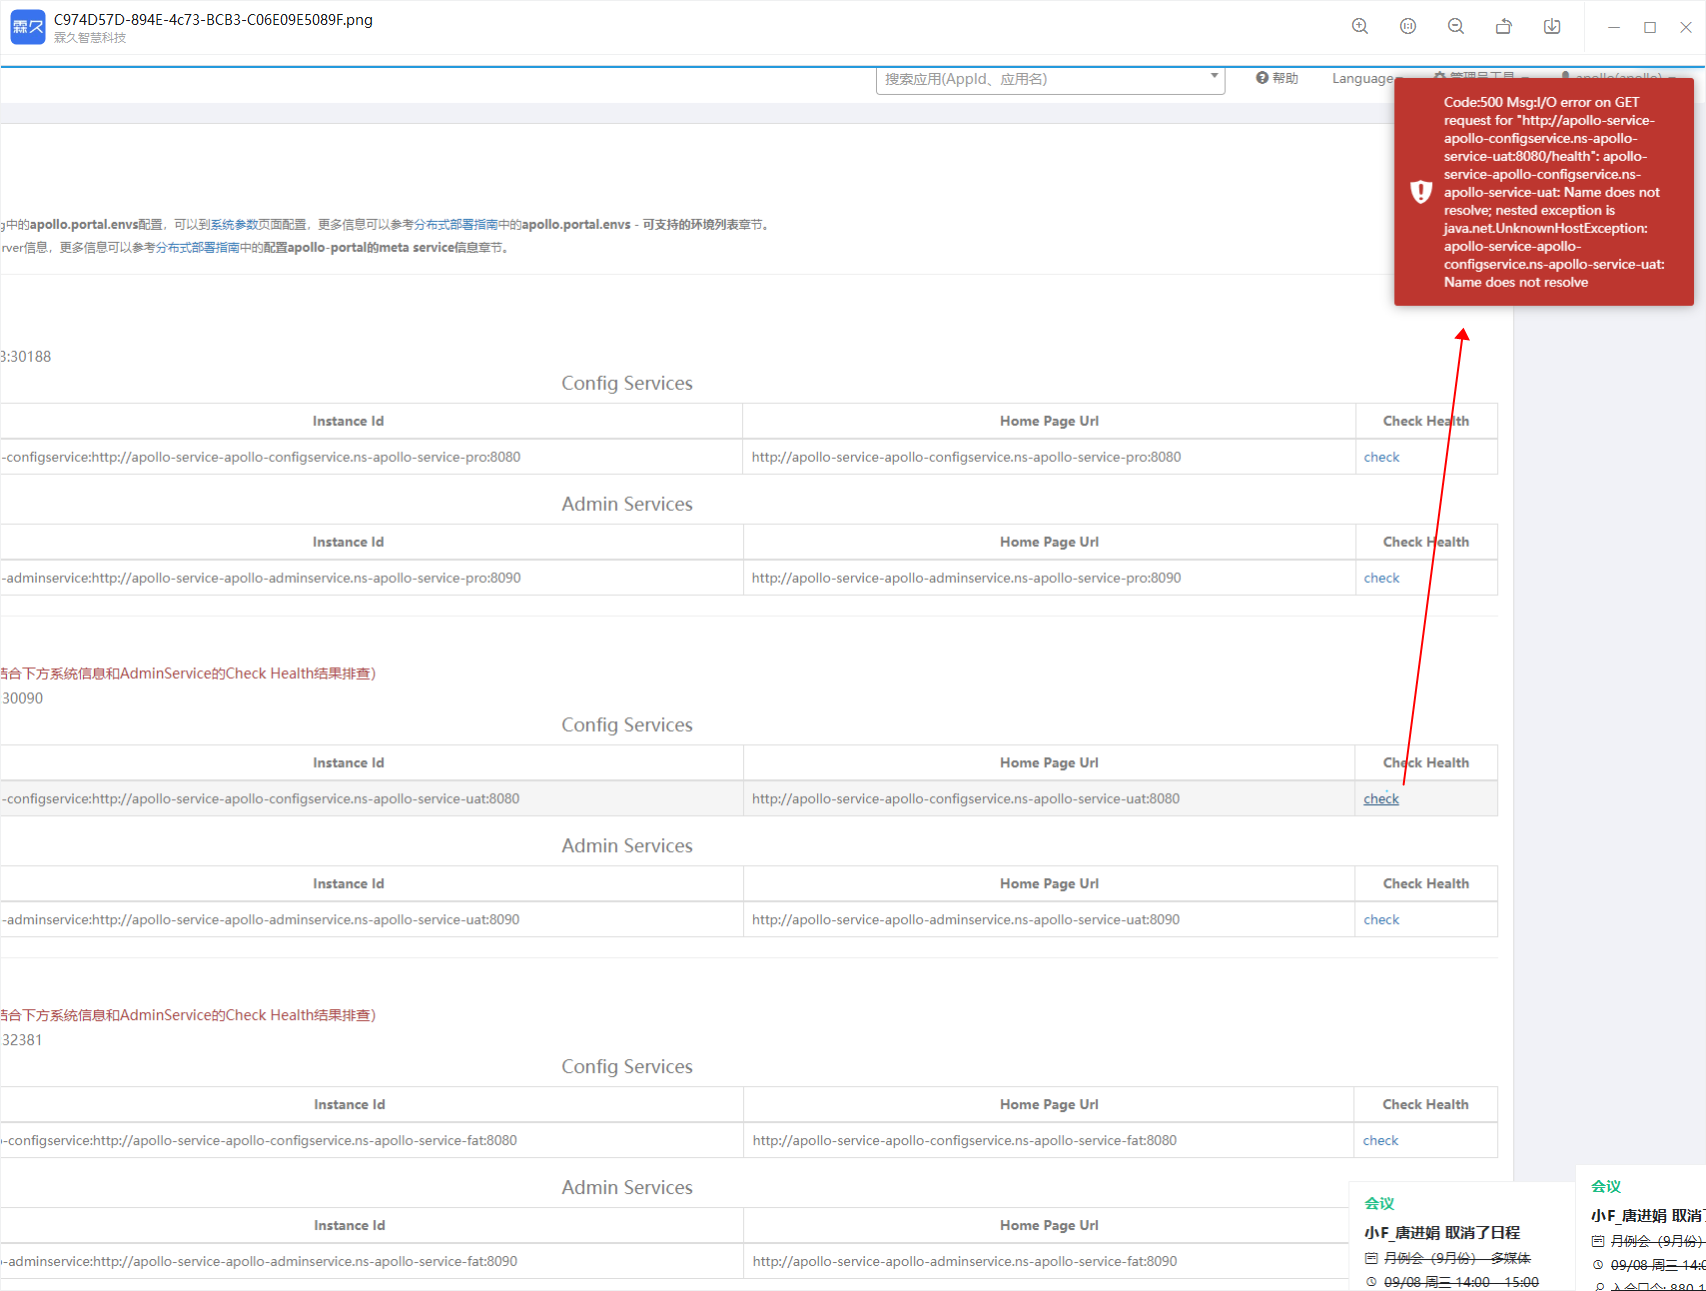
Task: Click check for the pro Config Service row
Action: [1380, 456]
